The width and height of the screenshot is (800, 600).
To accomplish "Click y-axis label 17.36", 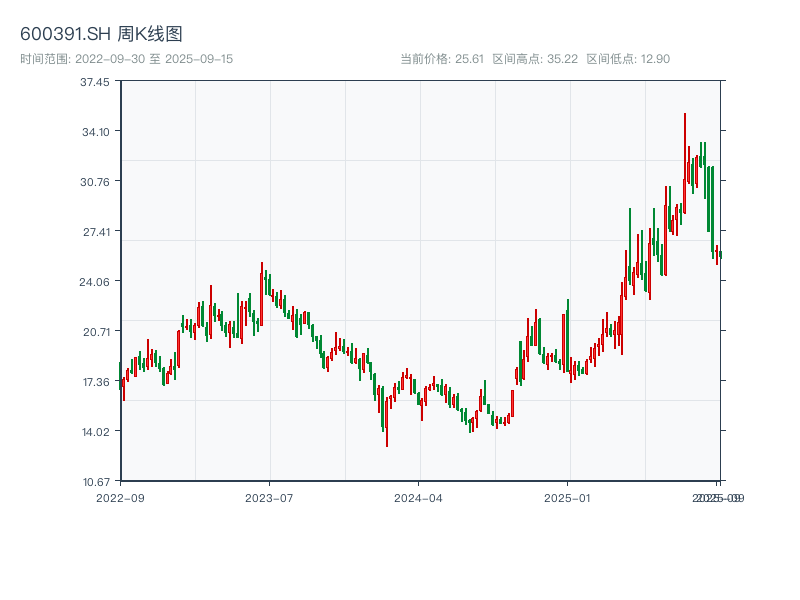I will pyautogui.click(x=96, y=382).
